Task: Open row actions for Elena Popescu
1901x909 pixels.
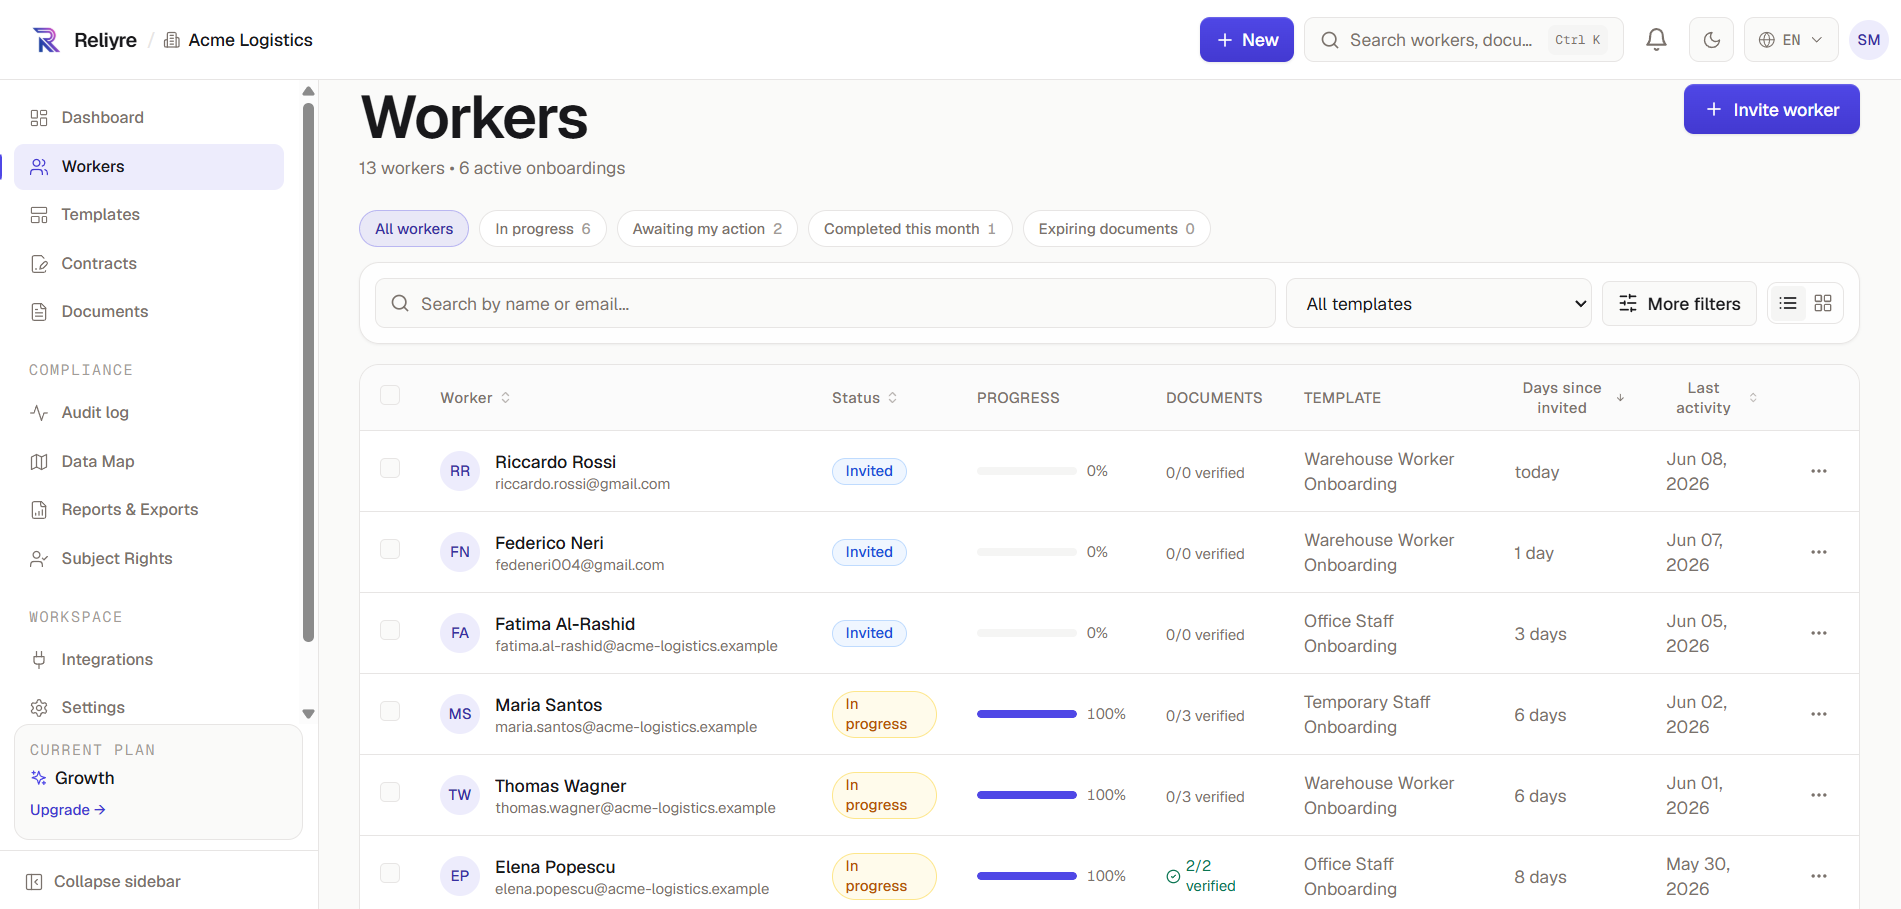Action: [1818, 876]
